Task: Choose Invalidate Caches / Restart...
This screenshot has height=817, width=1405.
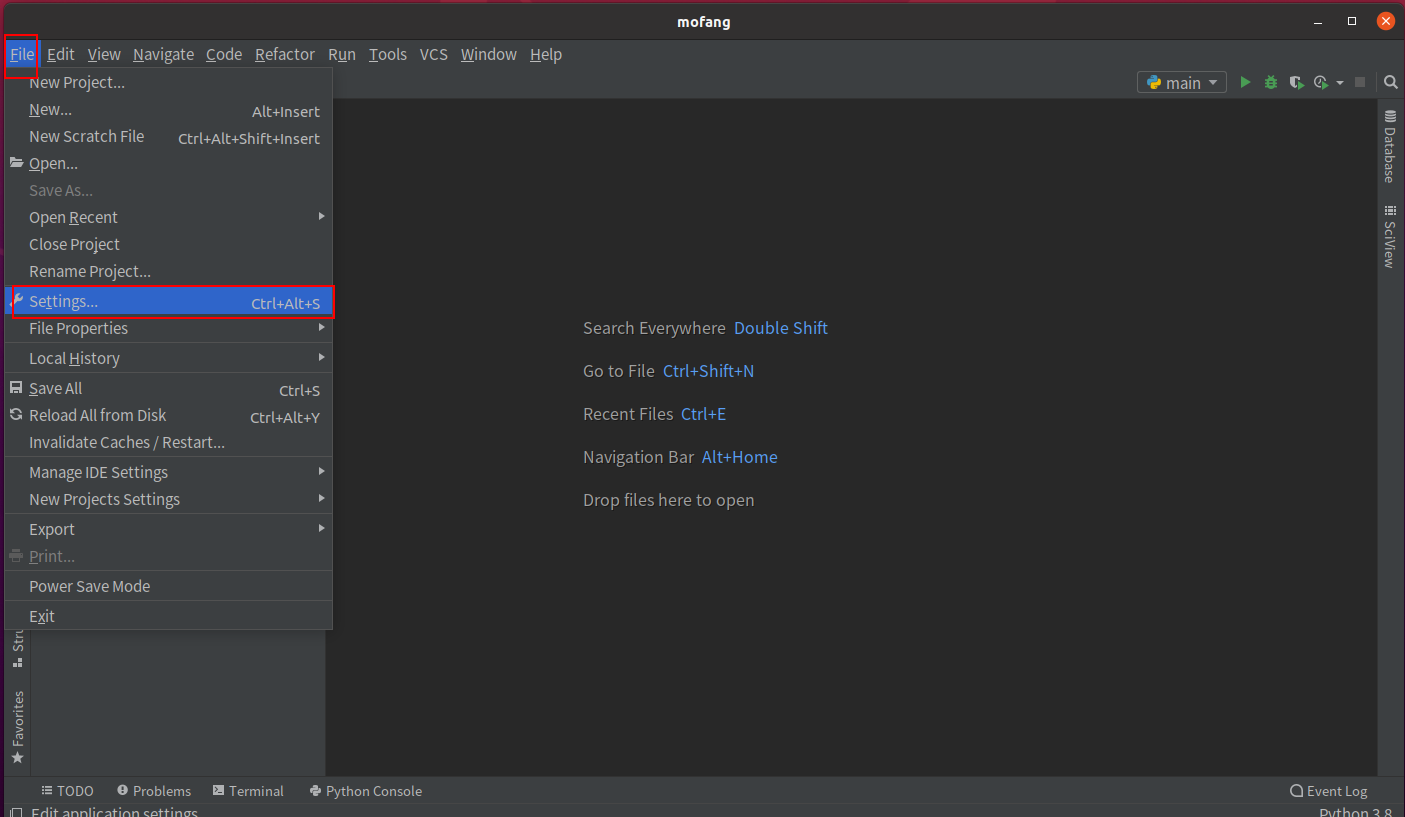Action: [168, 442]
